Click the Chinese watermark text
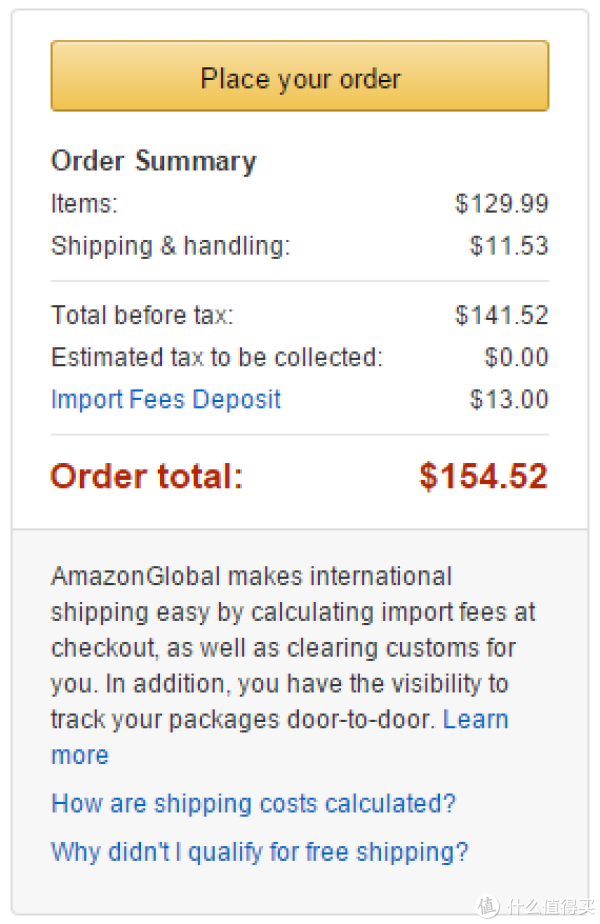 550,906
